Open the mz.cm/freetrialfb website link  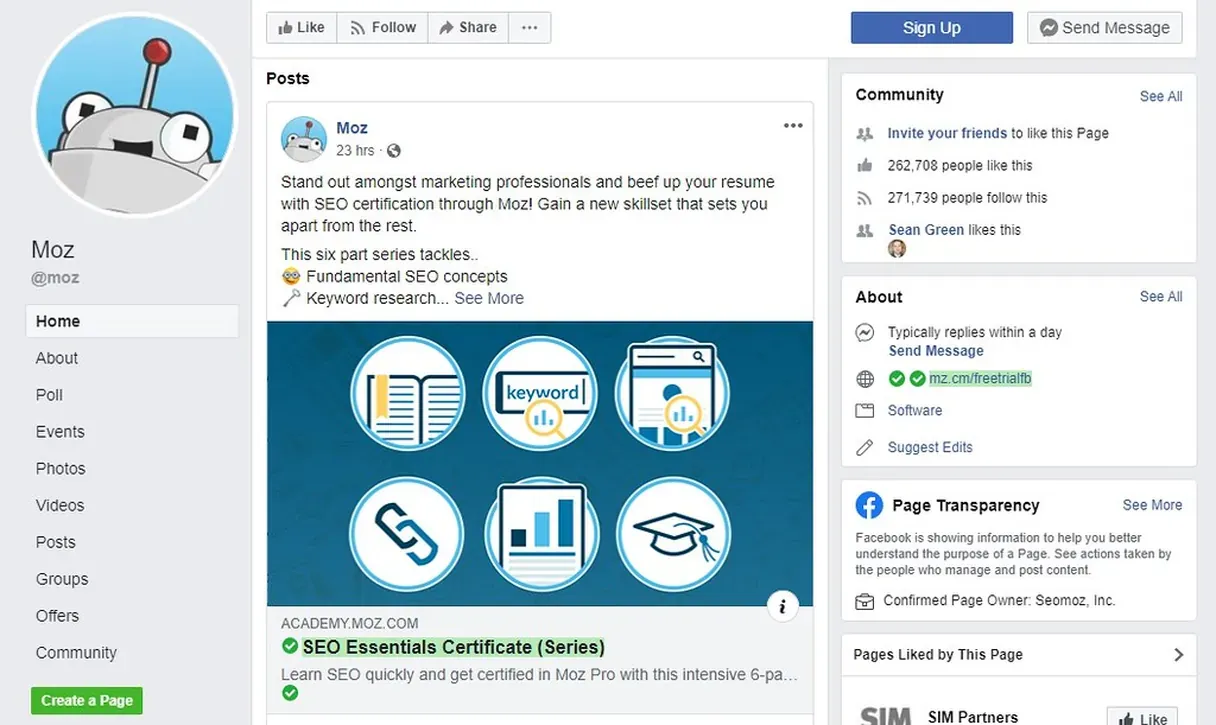tap(979, 379)
